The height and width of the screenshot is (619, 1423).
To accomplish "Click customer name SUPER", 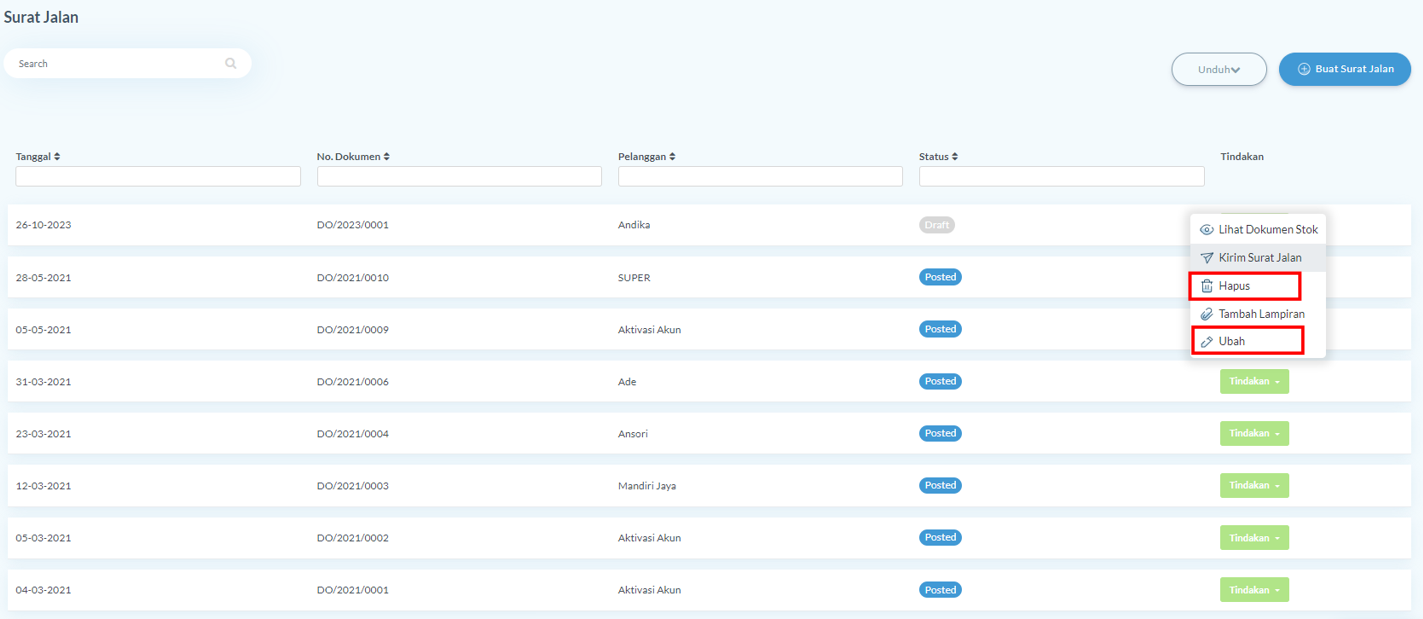I will pyautogui.click(x=634, y=277).
